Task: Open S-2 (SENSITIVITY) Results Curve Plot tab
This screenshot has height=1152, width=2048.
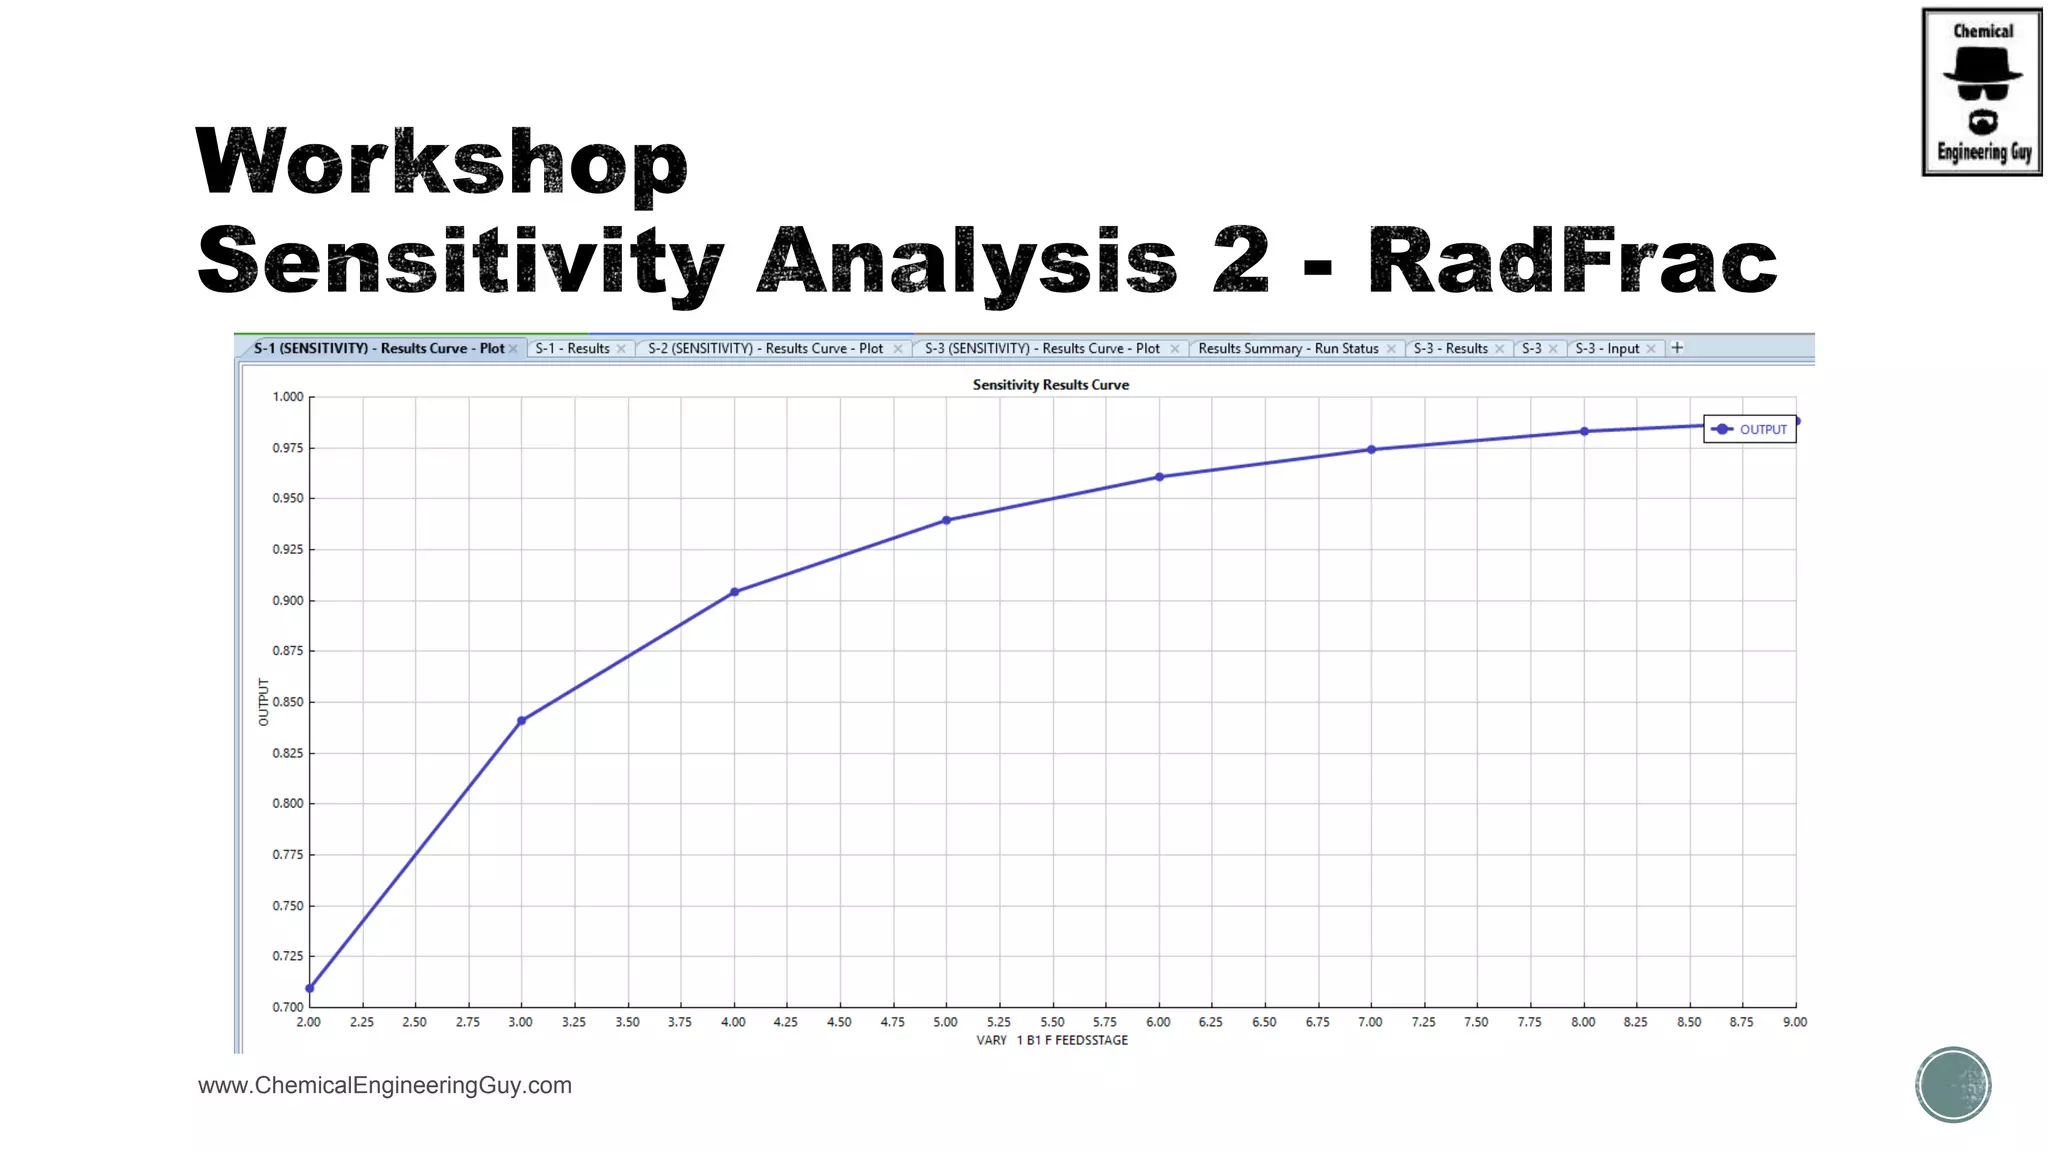Action: tap(765, 349)
